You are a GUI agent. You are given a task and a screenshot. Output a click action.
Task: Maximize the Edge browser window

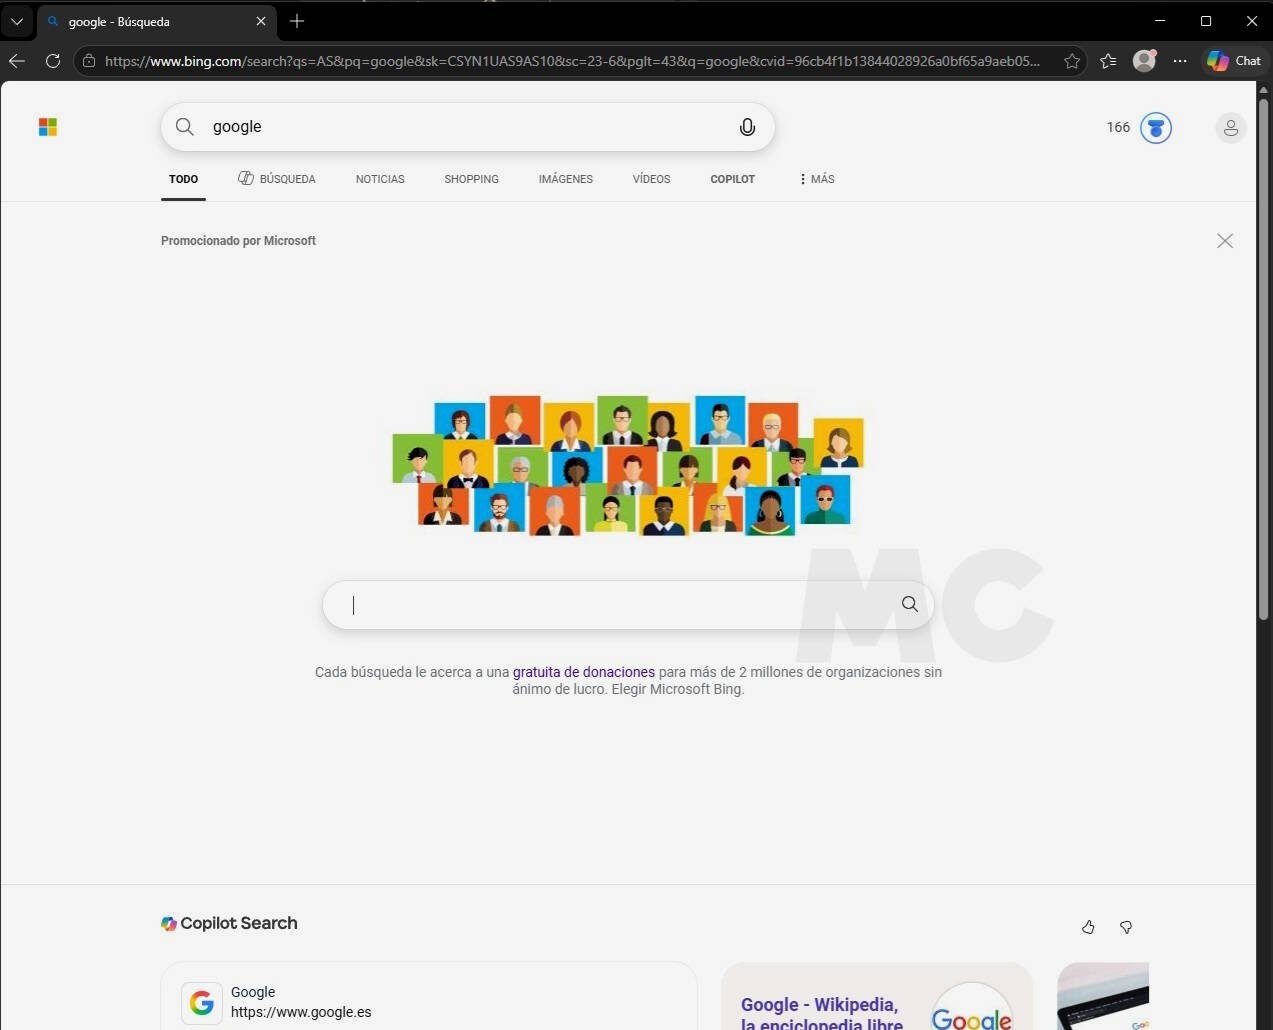(x=1206, y=21)
